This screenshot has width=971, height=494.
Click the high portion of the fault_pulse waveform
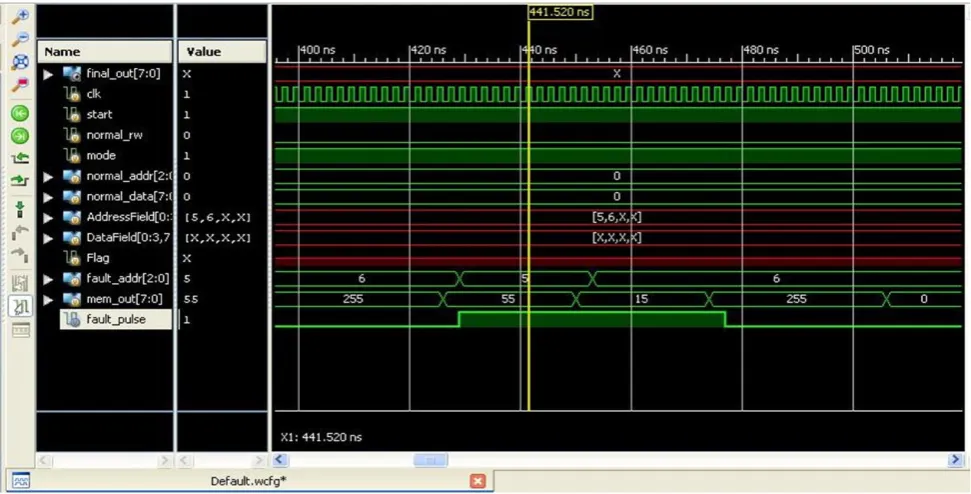[x=592, y=319]
